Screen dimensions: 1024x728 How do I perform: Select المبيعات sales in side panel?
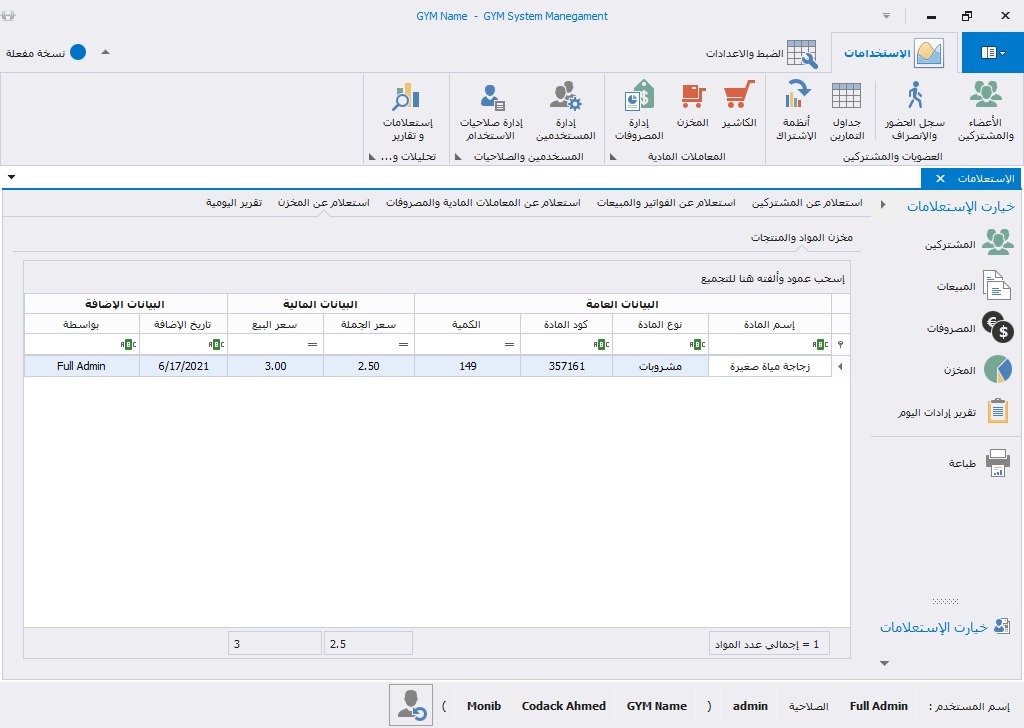click(973, 286)
